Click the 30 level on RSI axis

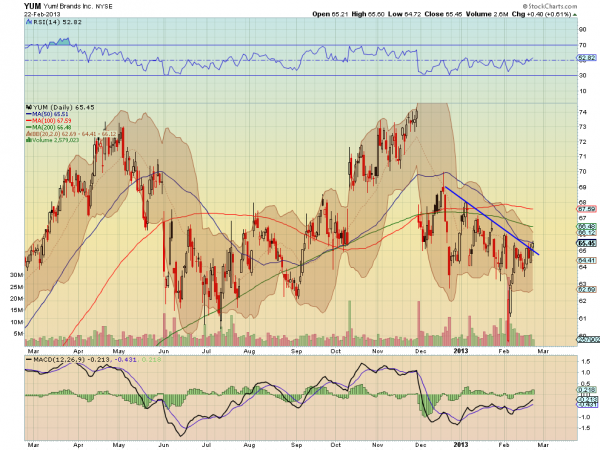(582, 75)
